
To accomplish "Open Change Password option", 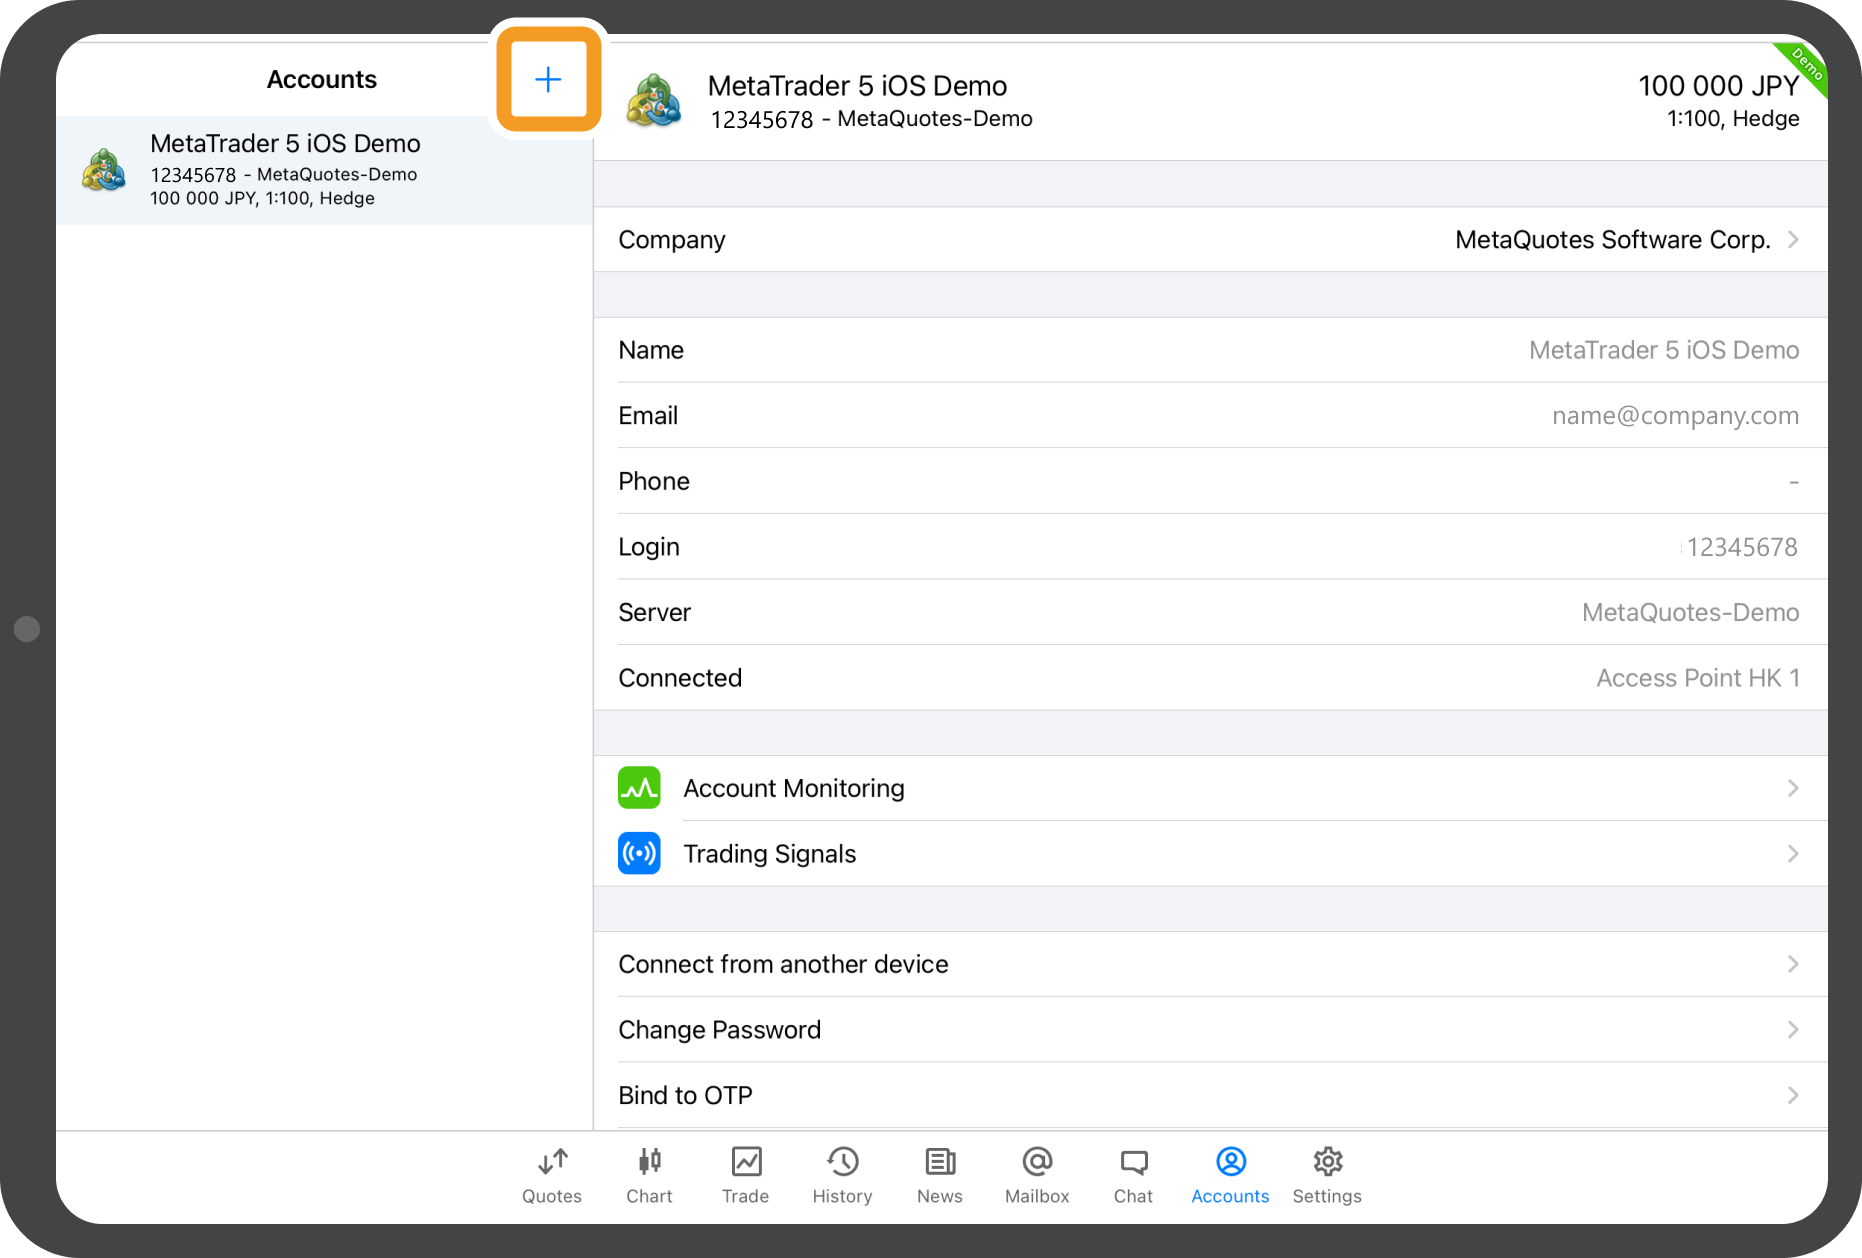I will tap(720, 1030).
